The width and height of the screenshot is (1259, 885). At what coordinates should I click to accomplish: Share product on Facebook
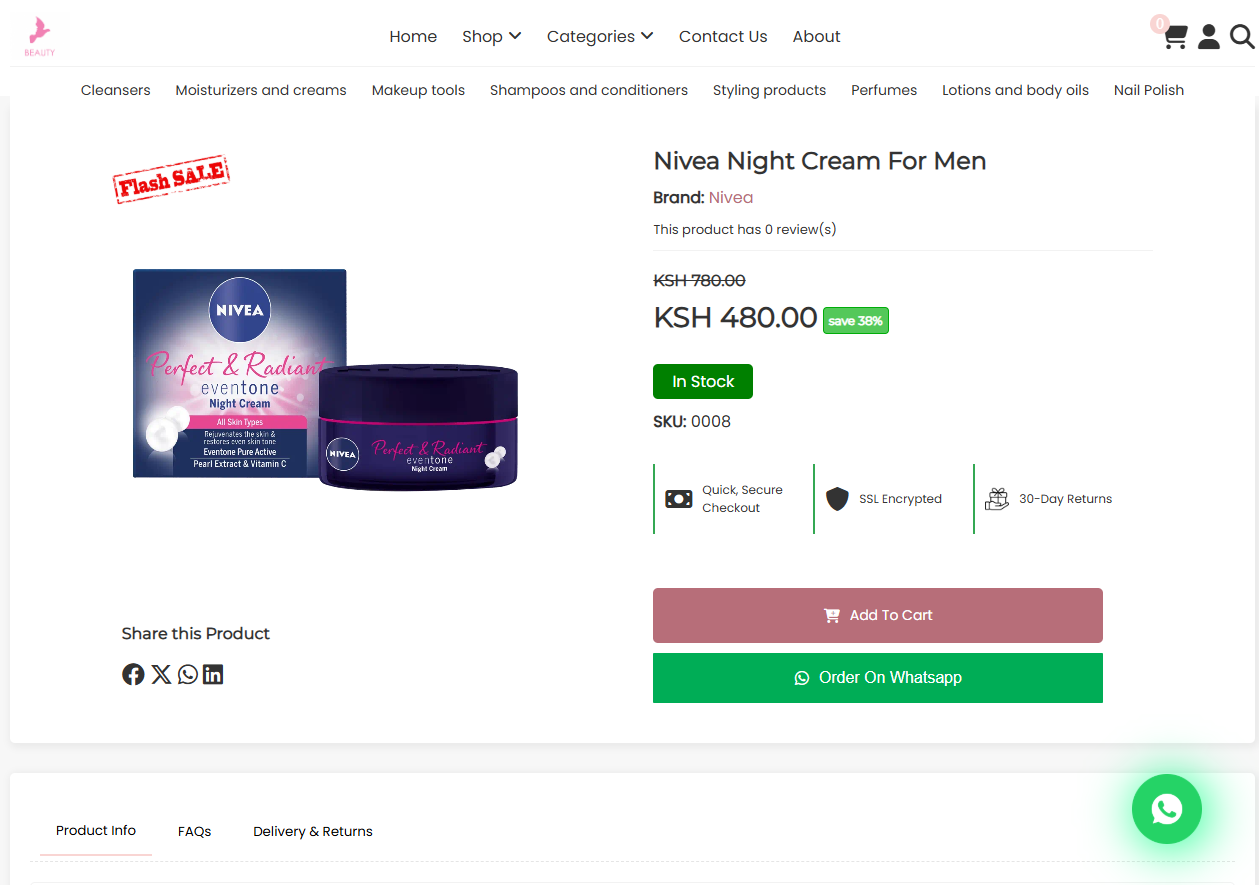133,674
